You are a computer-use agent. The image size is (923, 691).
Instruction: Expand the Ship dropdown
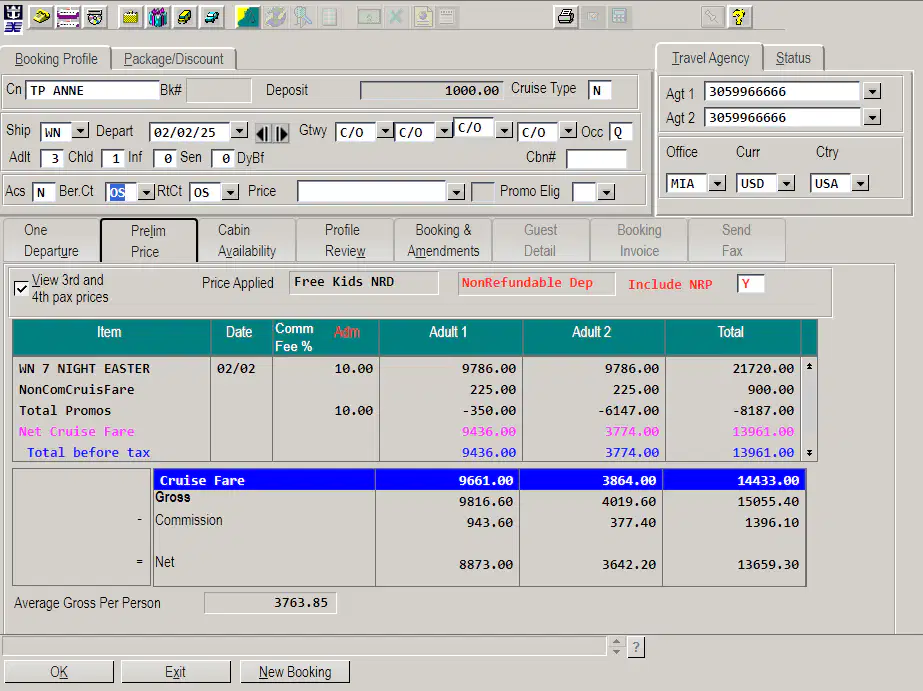click(80, 131)
